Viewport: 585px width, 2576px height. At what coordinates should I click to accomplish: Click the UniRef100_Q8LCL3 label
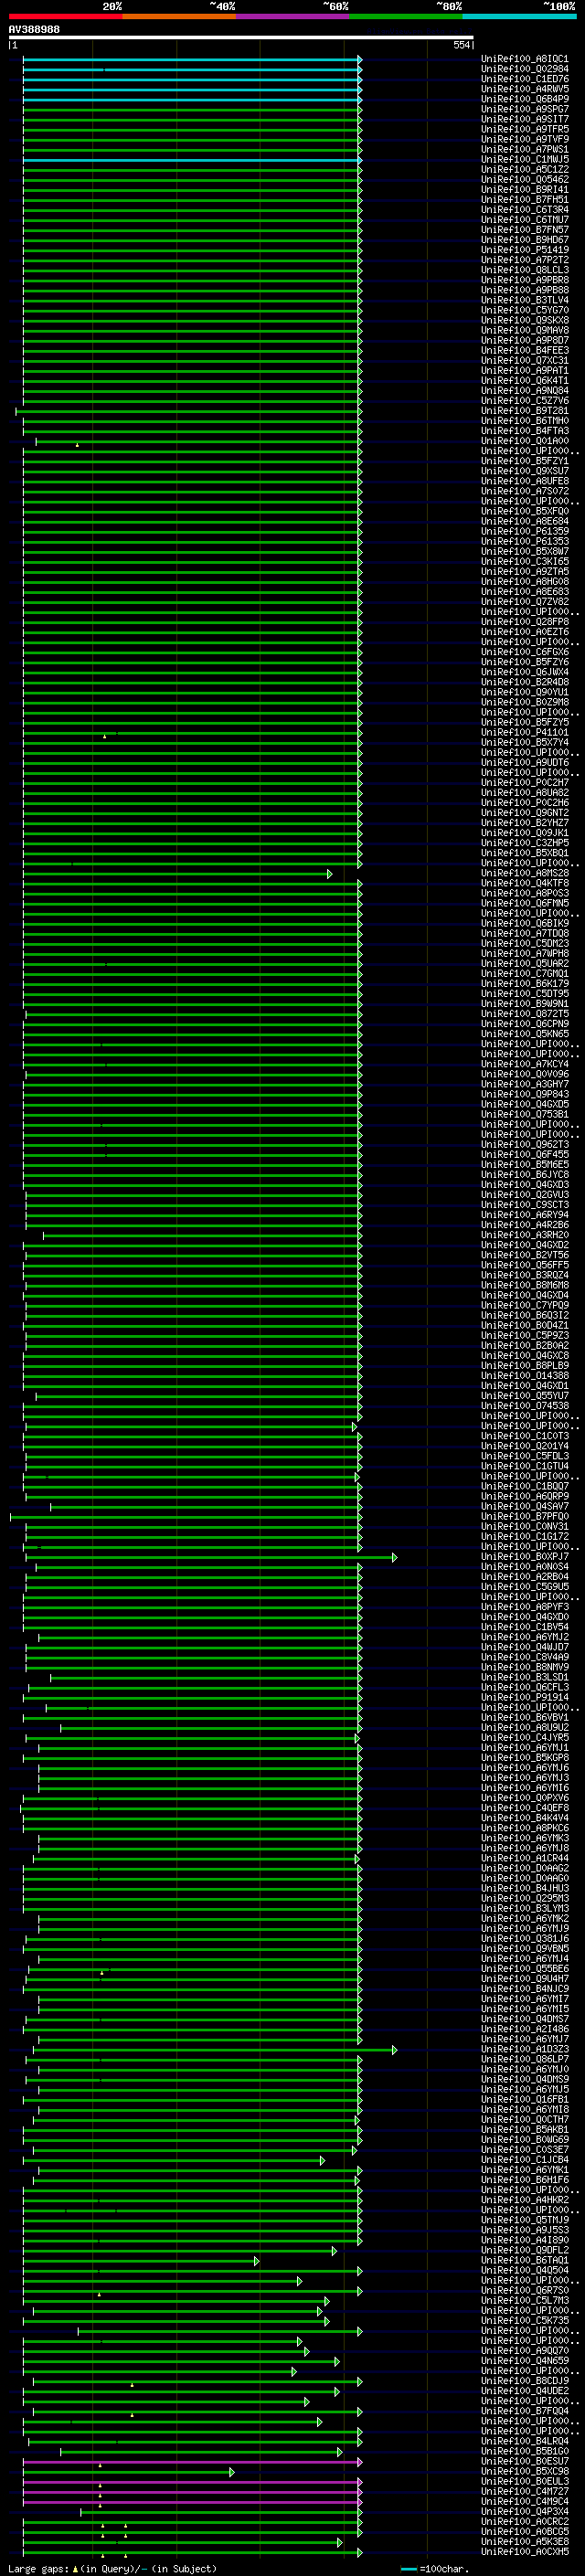(x=525, y=270)
